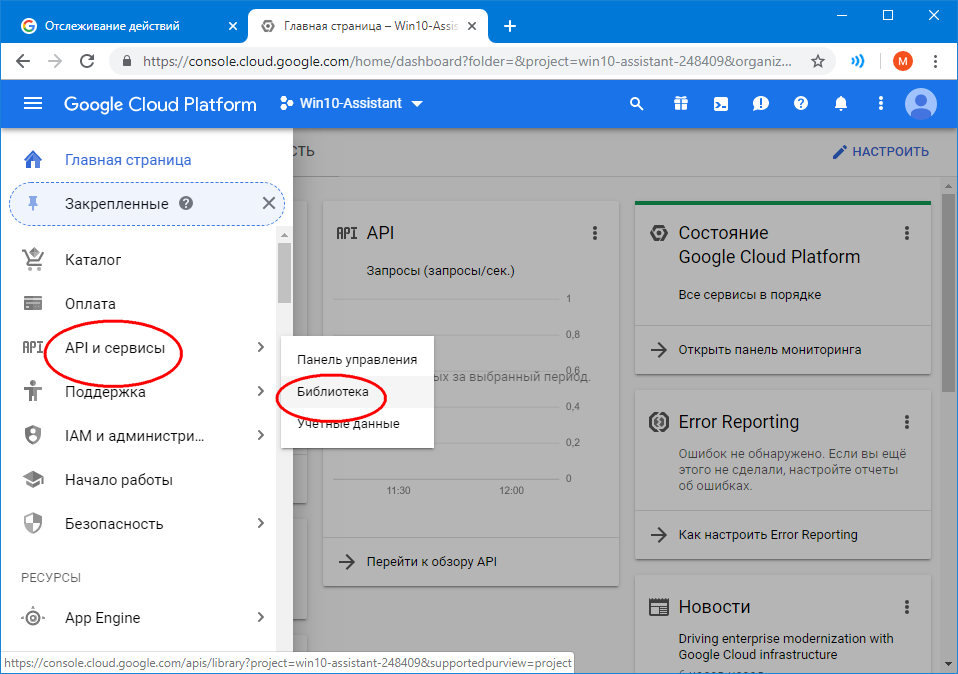Image resolution: width=958 pixels, height=674 pixels.
Task: Choose Учетные данные in the submenu
Action: pos(348,424)
